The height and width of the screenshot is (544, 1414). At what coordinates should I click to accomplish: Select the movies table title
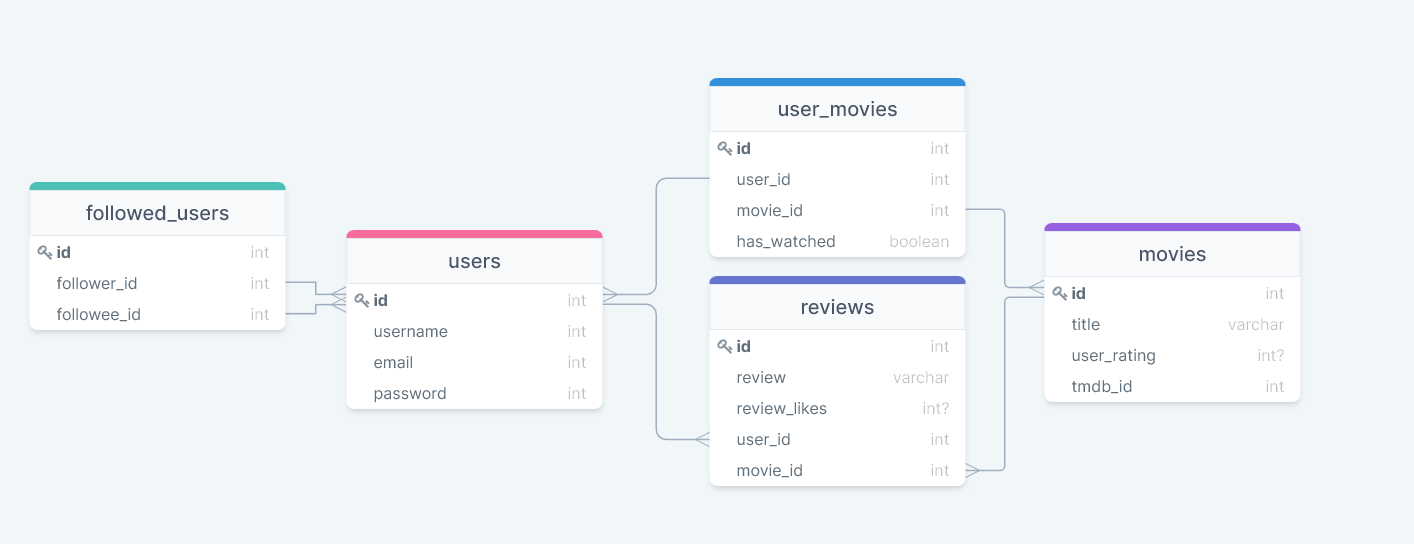click(x=1173, y=254)
